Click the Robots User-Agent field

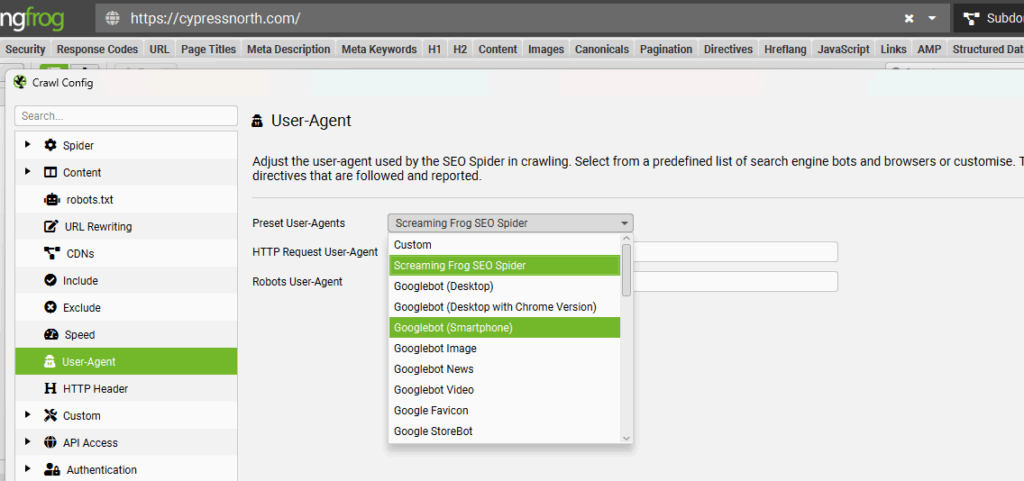735,281
